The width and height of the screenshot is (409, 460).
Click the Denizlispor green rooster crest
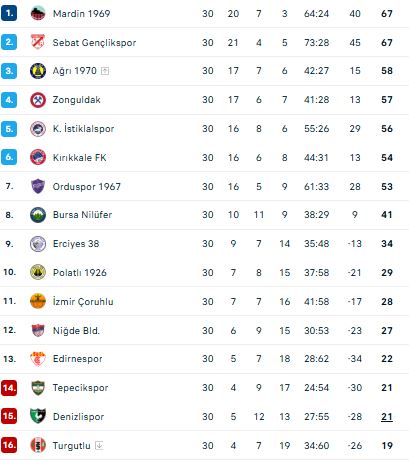pos(38,416)
